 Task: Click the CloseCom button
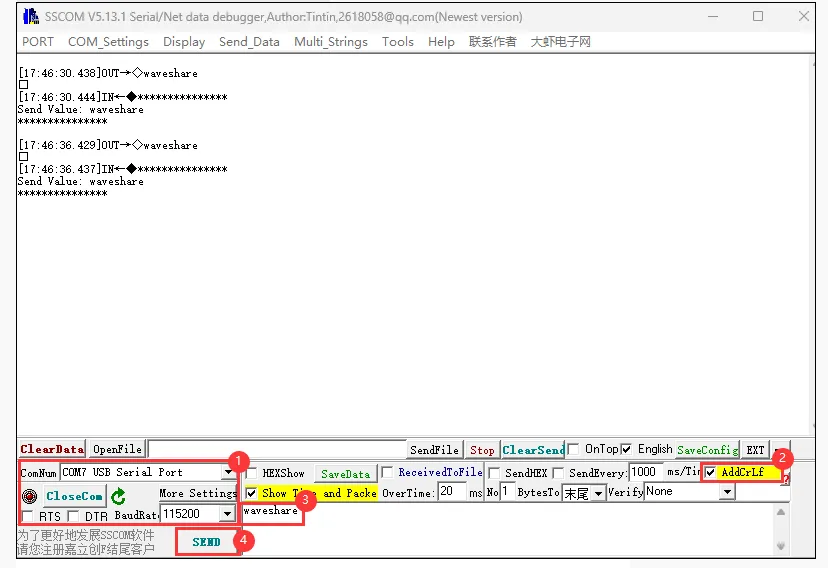pyautogui.click(x=73, y=496)
